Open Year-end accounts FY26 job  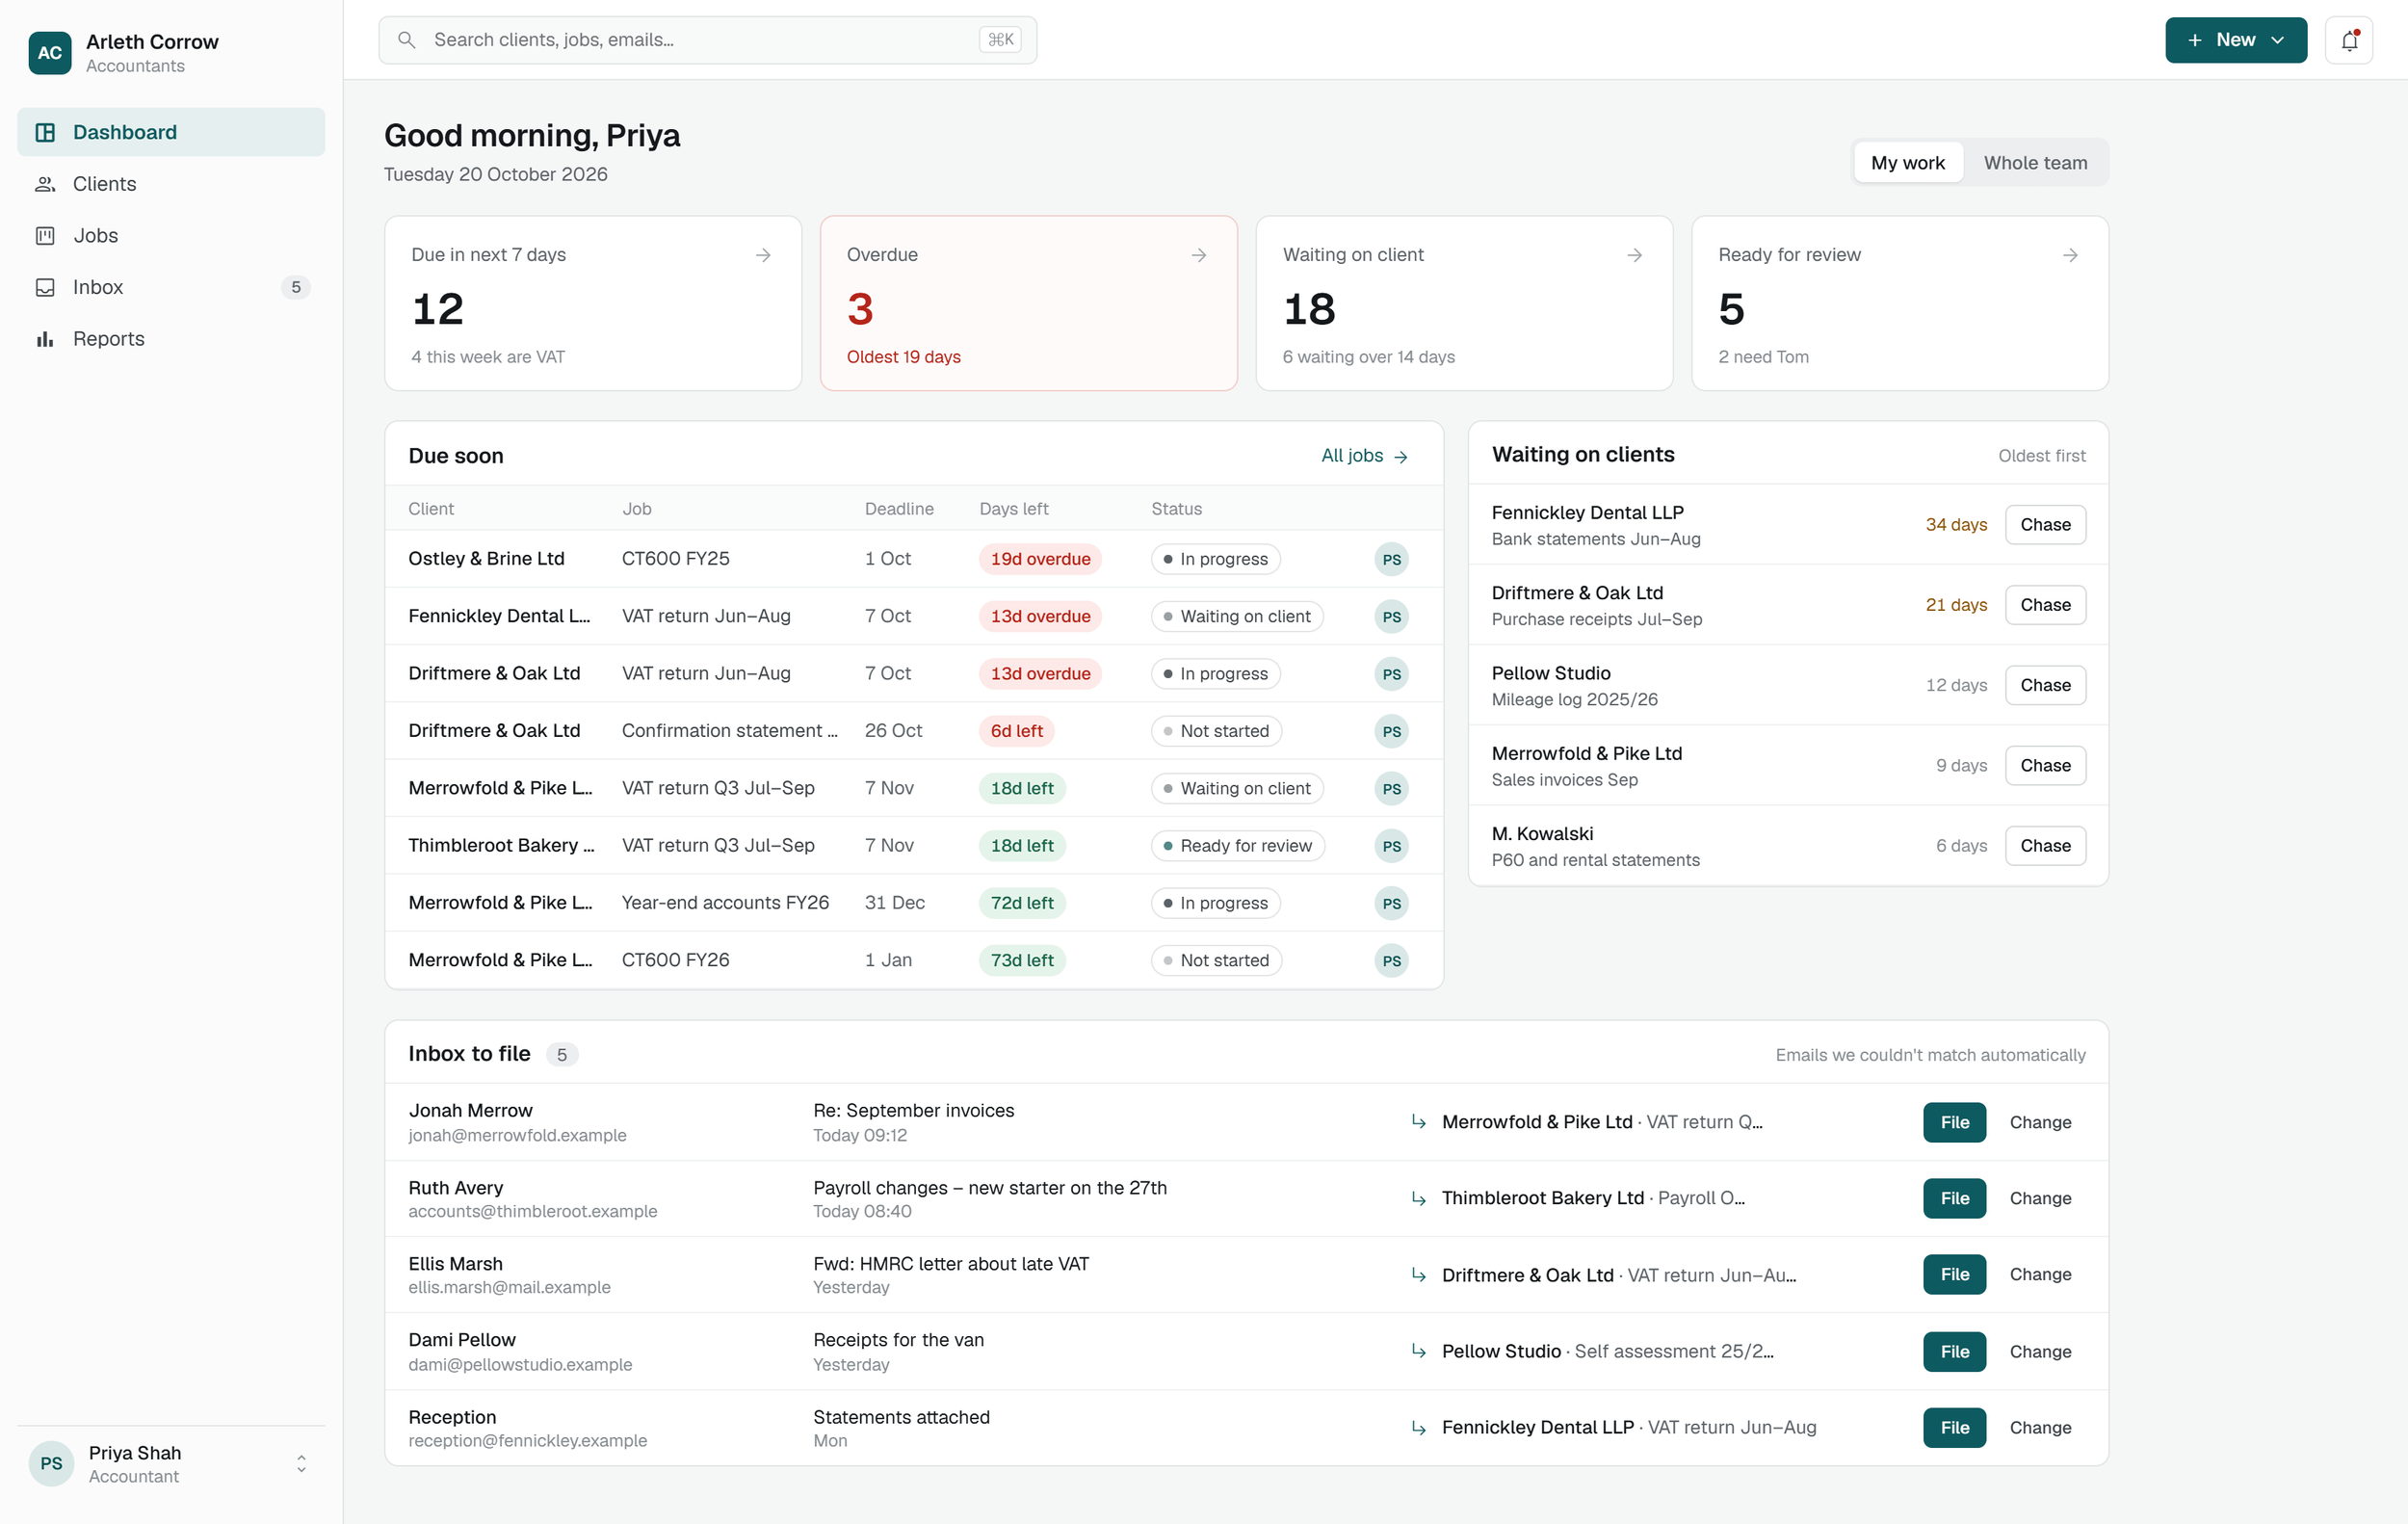(725, 903)
